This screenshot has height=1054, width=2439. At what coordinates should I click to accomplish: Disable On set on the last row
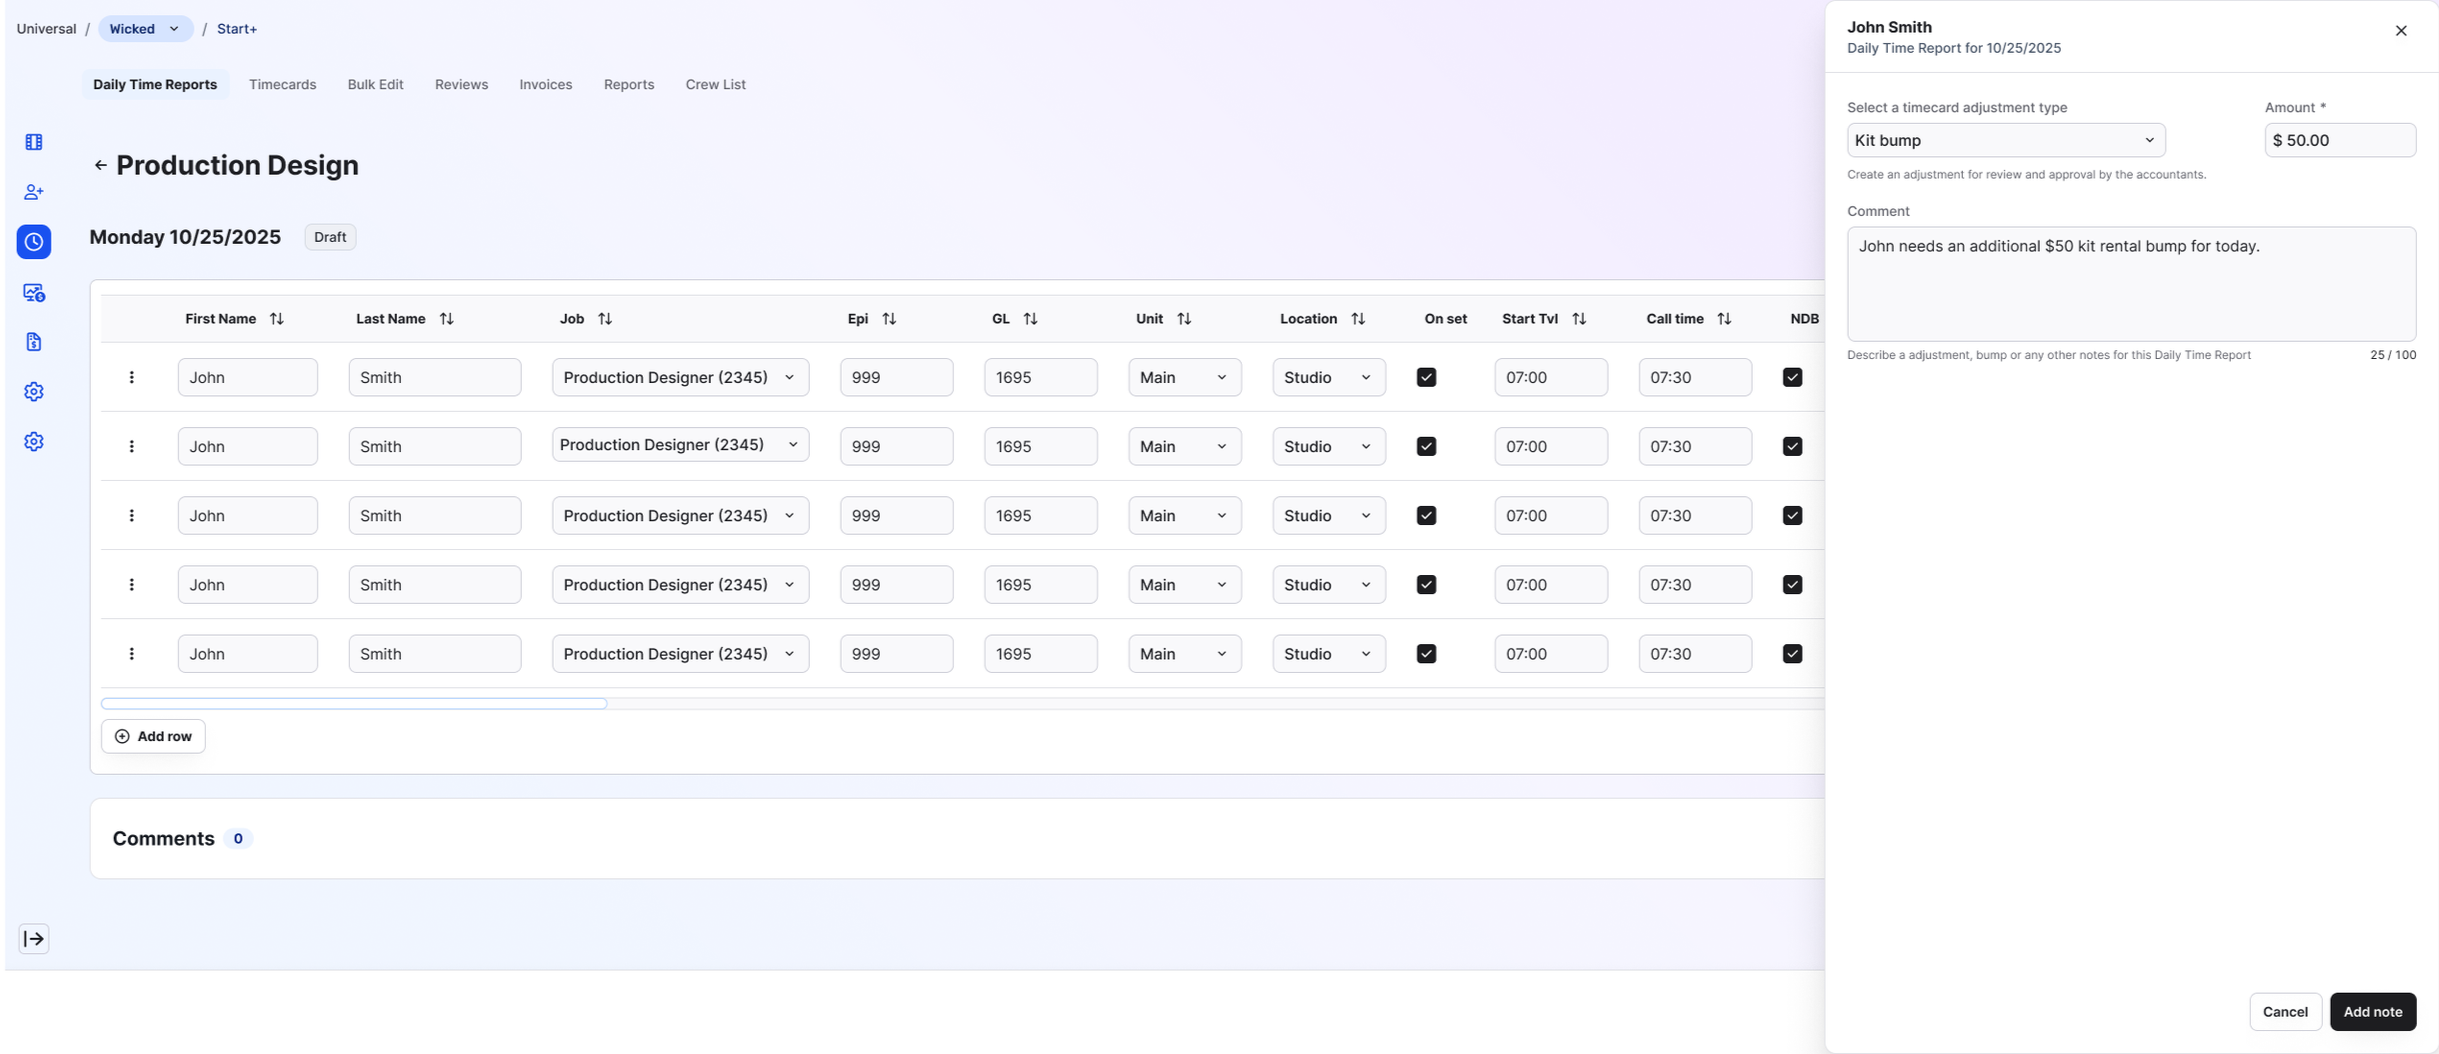point(1426,653)
